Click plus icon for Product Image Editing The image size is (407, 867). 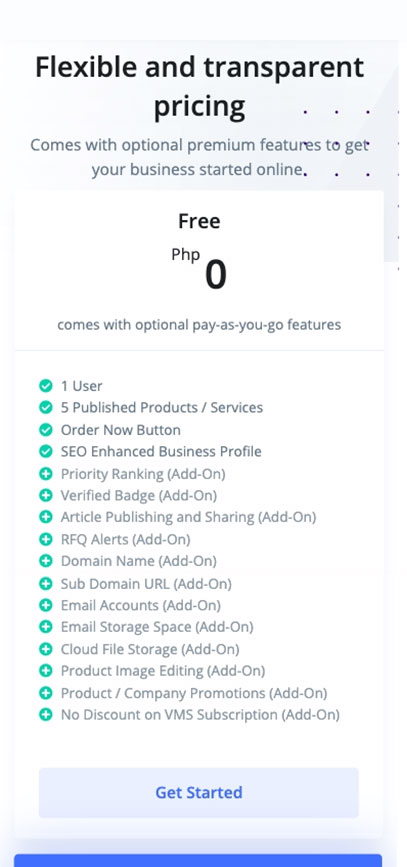45,671
